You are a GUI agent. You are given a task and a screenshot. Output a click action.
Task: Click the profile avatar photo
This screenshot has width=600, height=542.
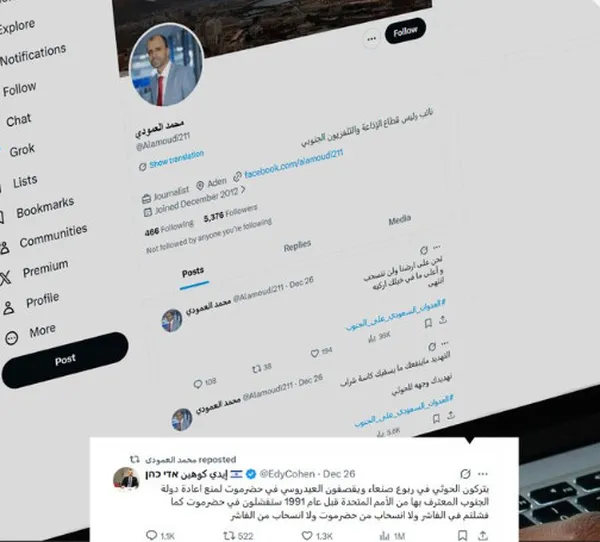pyautogui.click(x=167, y=65)
